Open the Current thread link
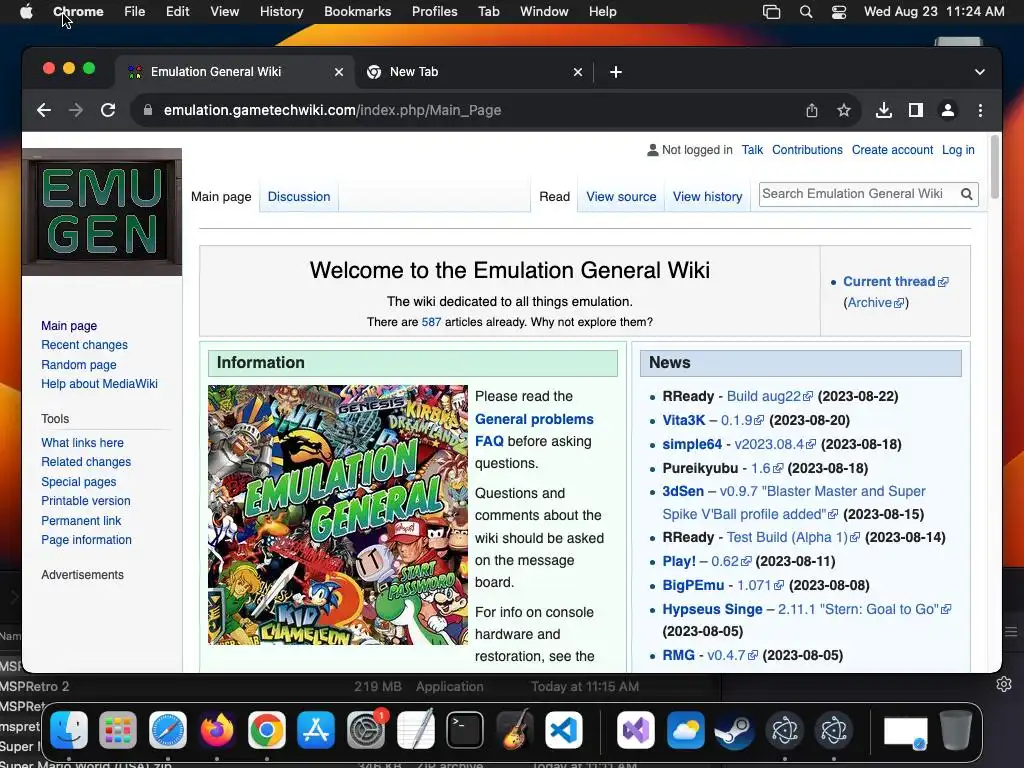 click(x=895, y=281)
